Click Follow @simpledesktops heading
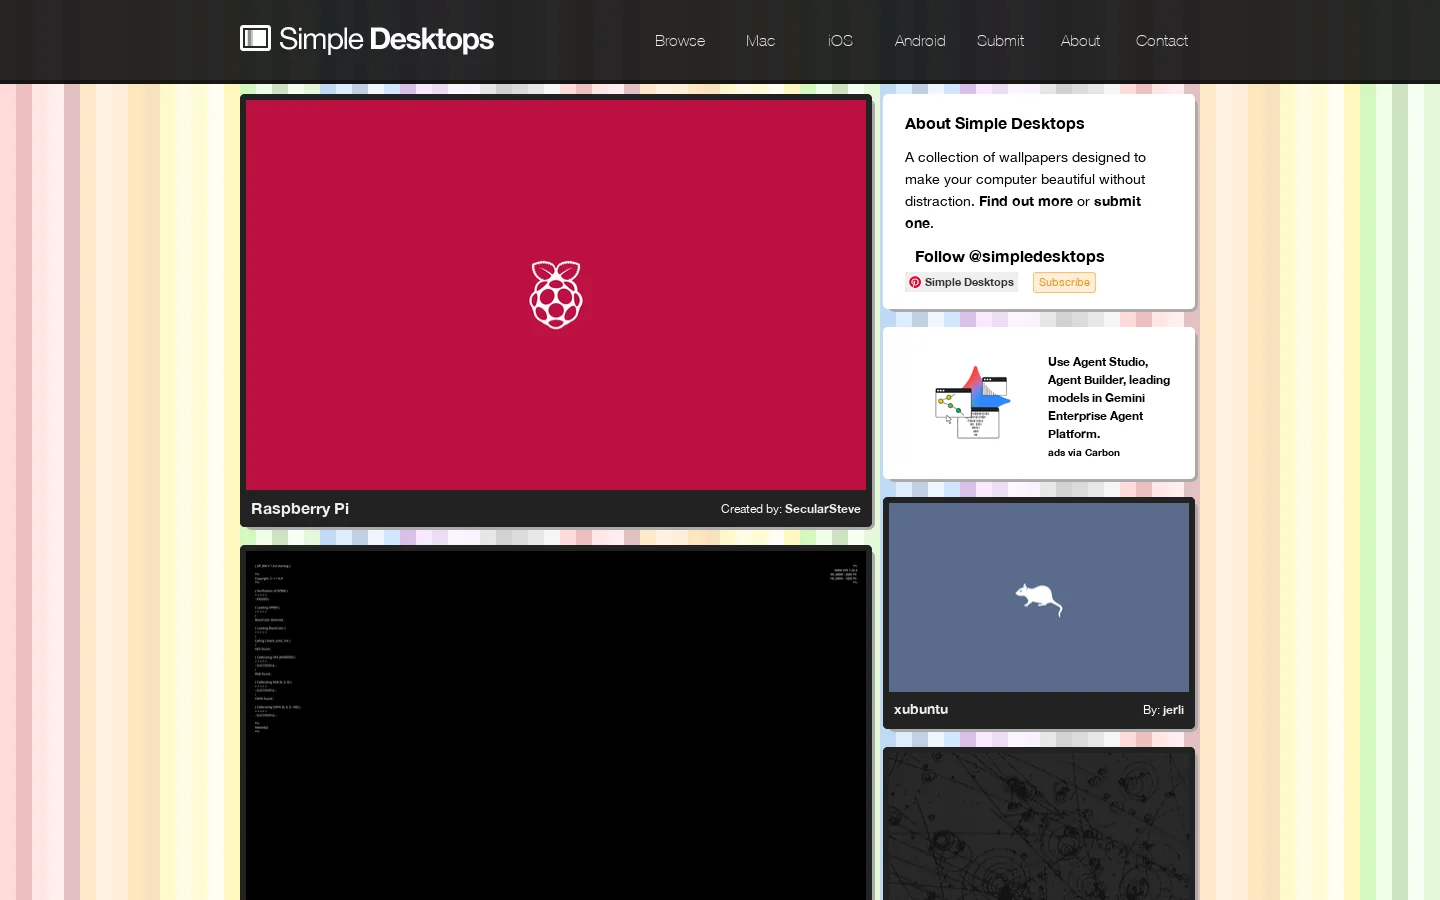This screenshot has width=1440, height=900. tap(1010, 257)
